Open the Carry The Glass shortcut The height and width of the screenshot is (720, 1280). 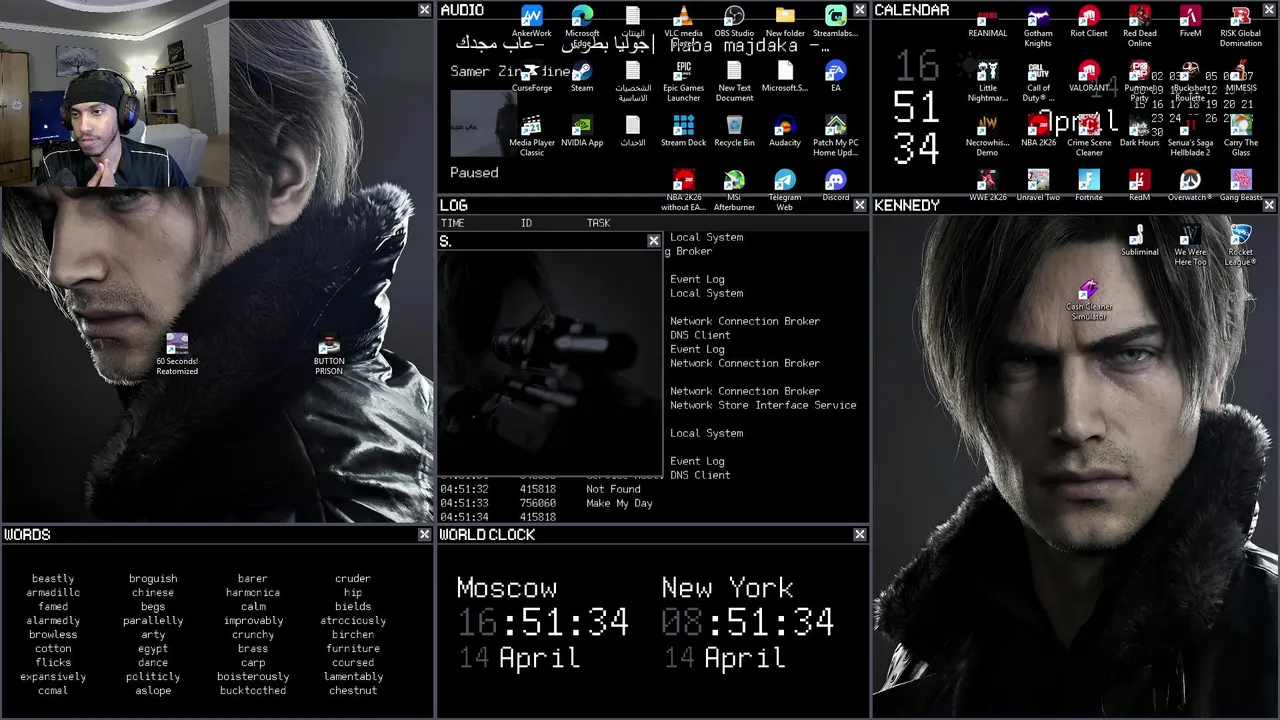coord(1241,136)
